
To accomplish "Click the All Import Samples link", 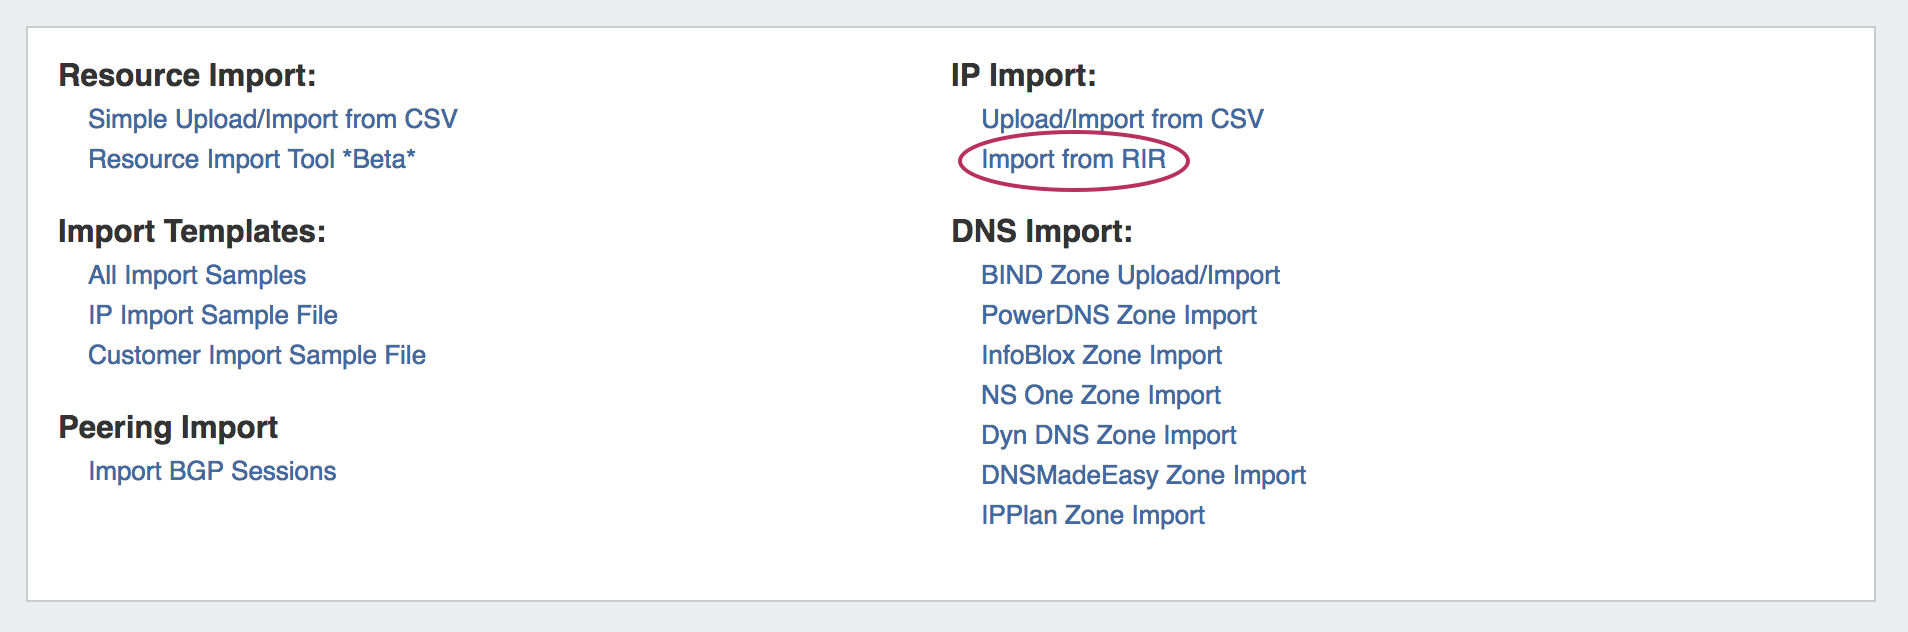I will point(197,275).
